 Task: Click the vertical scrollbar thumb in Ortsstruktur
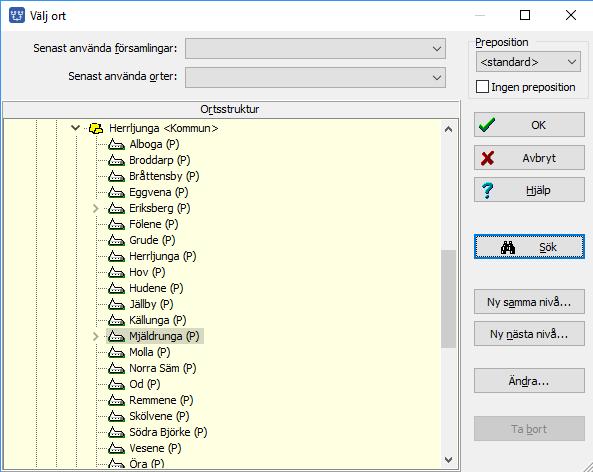[x=449, y=299]
